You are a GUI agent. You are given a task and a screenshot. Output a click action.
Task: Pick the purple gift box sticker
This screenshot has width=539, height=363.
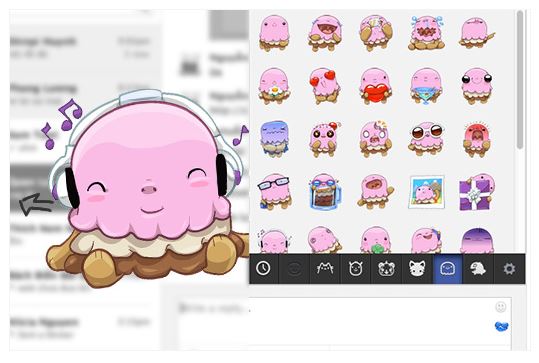click(x=477, y=192)
